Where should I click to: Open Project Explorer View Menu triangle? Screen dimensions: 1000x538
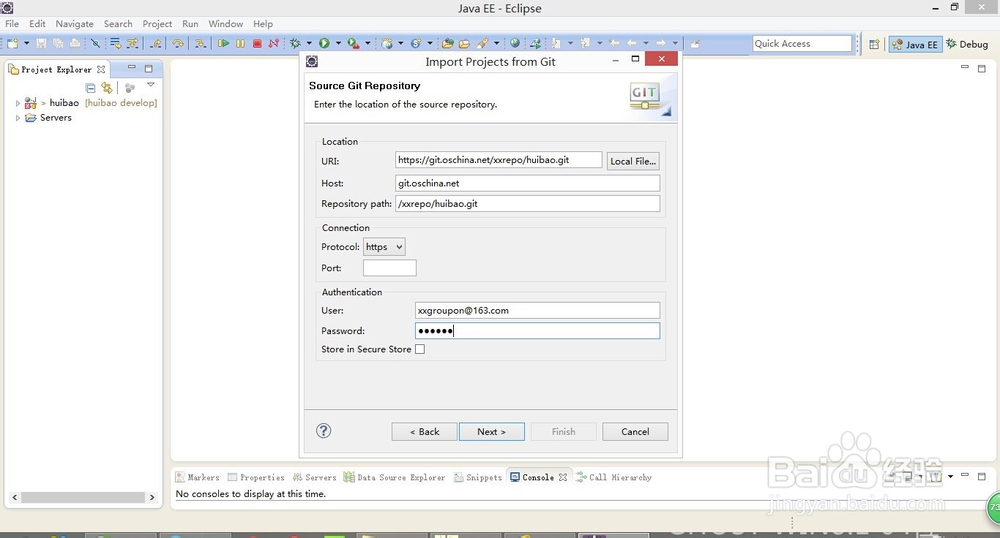coord(151,84)
